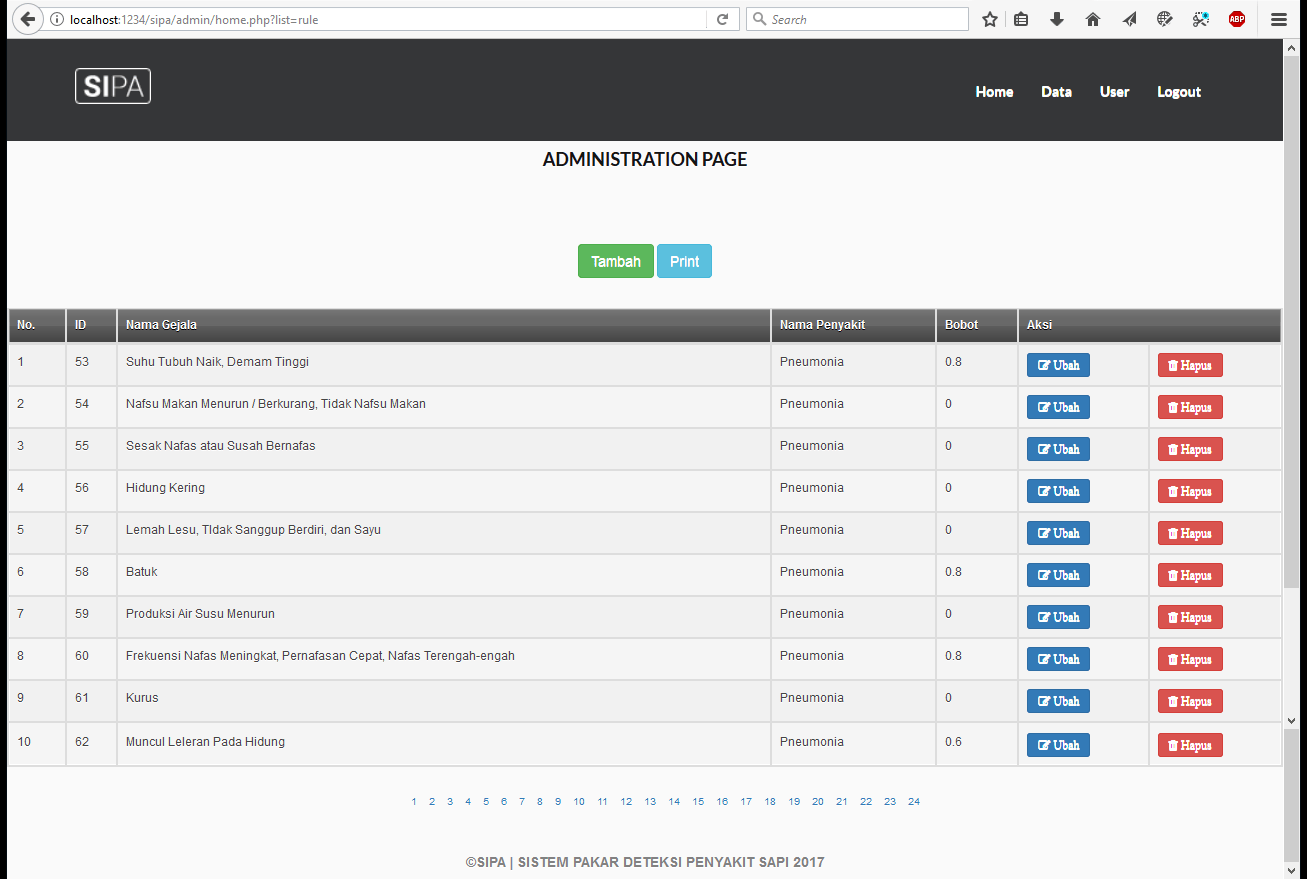Show bookmarks list icon beside the star
This screenshot has height=879, width=1307.
[1021, 19]
